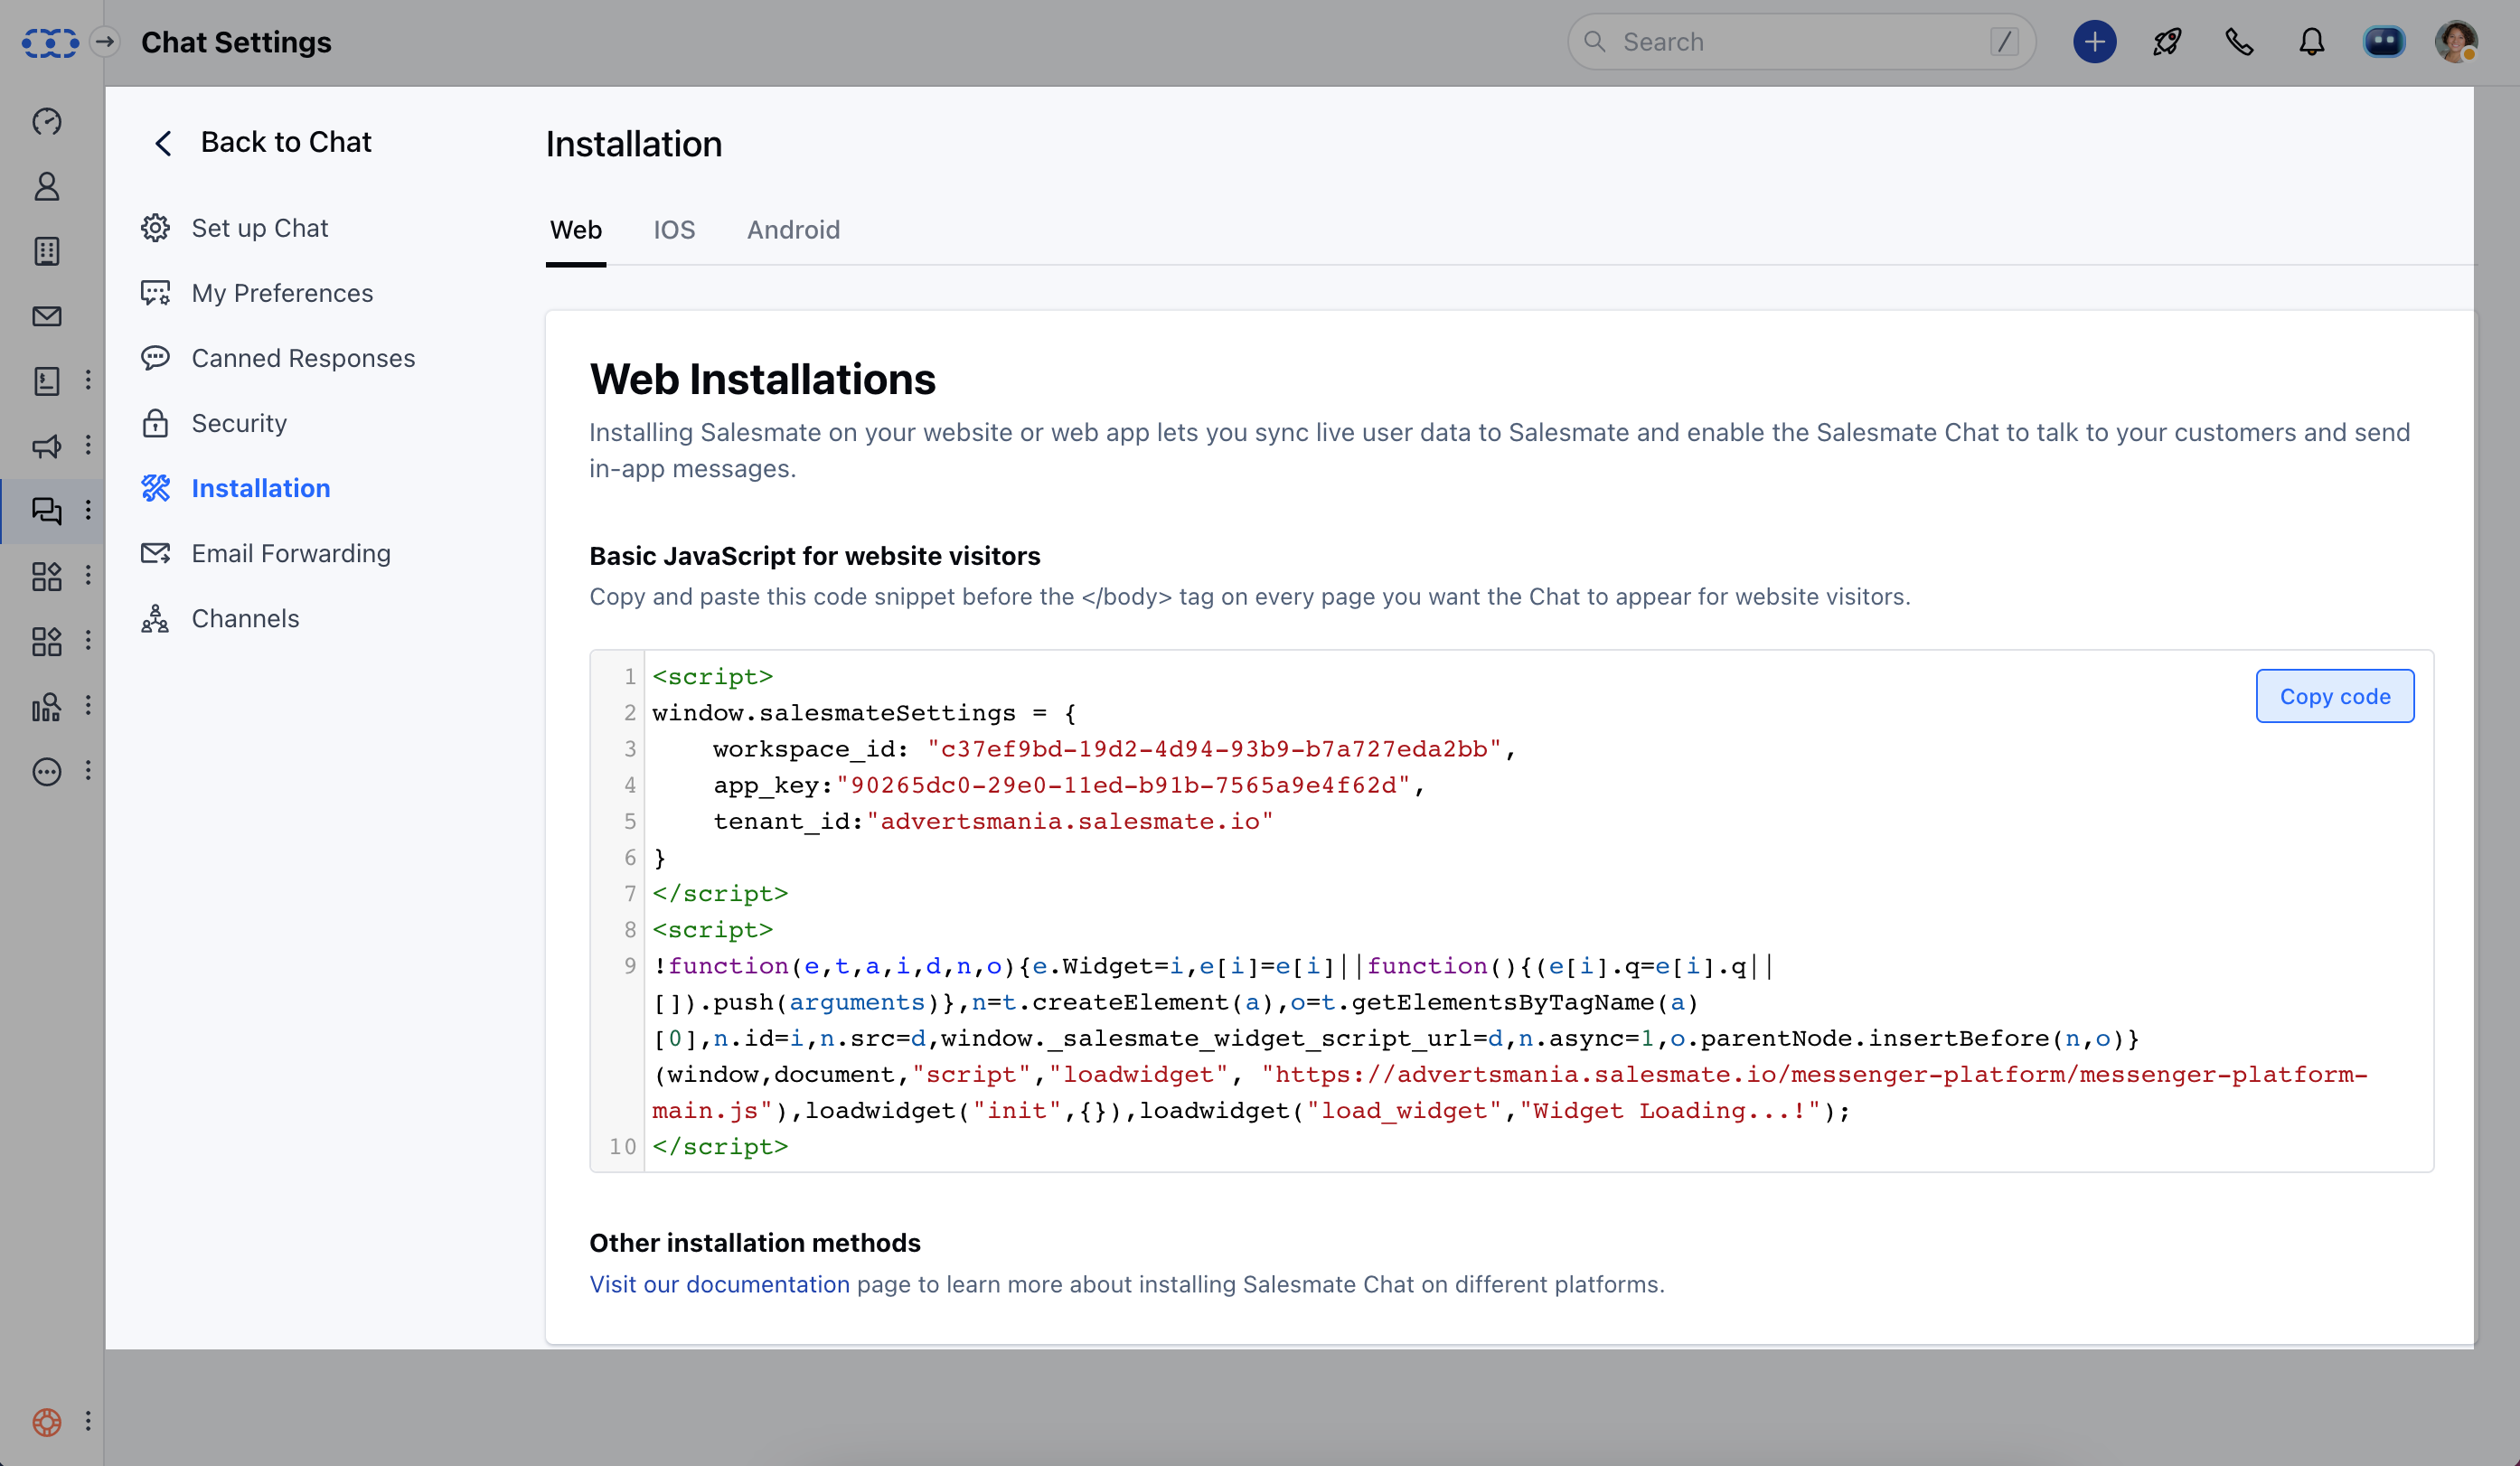
Task: Open notifications bell icon
Action: (2311, 42)
